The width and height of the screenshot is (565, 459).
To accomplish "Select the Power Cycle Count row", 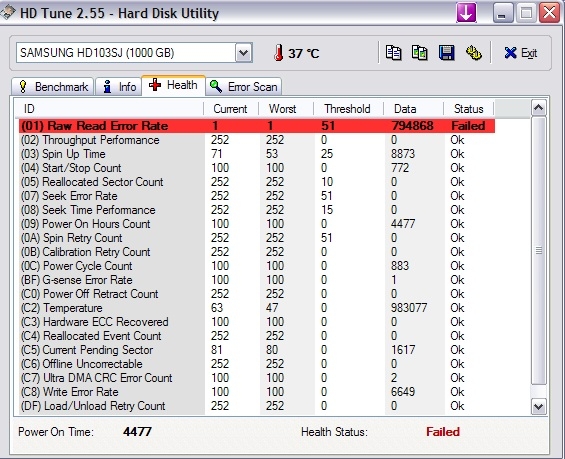I will [x=257, y=266].
